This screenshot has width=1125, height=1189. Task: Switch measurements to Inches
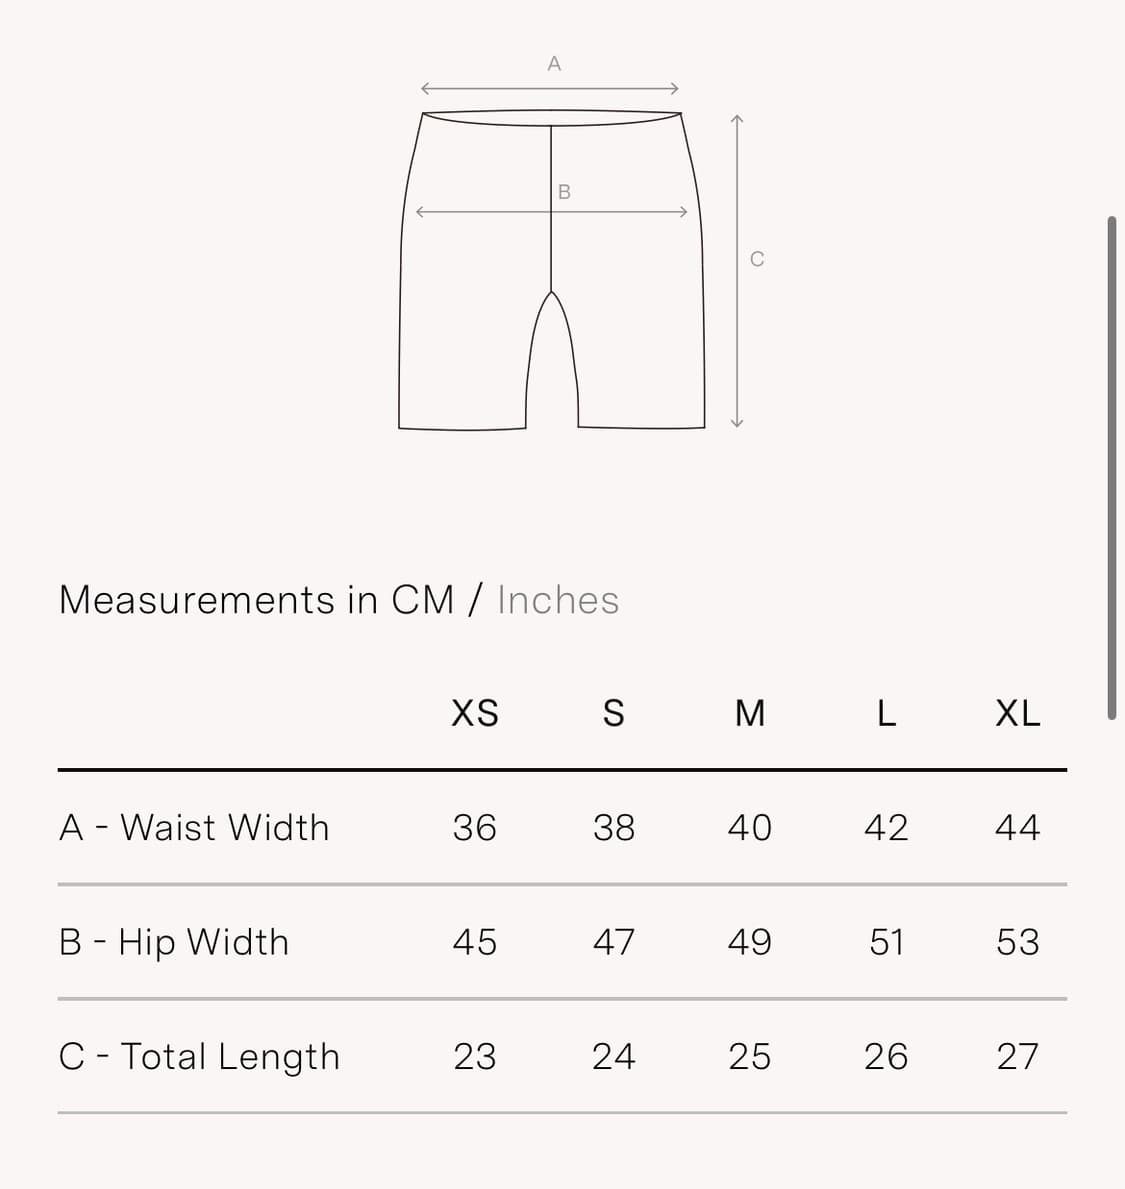click(x=558, y=601)
